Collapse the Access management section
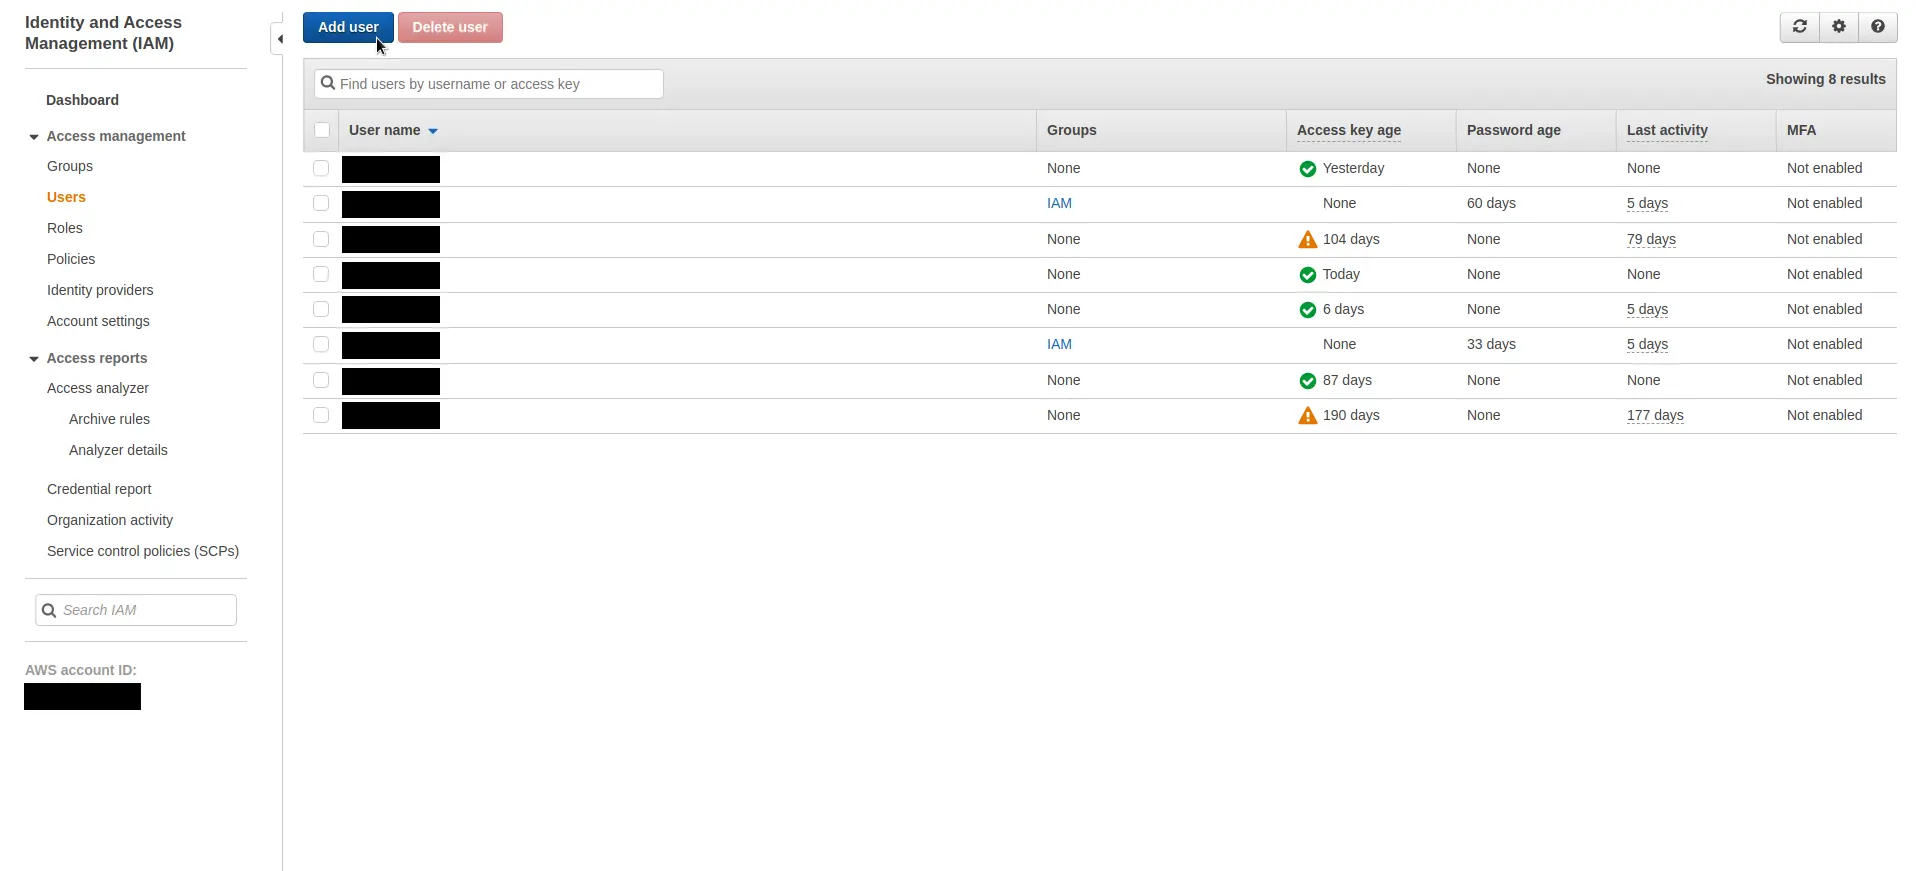 pyautogui.click(x=34, y=137)
